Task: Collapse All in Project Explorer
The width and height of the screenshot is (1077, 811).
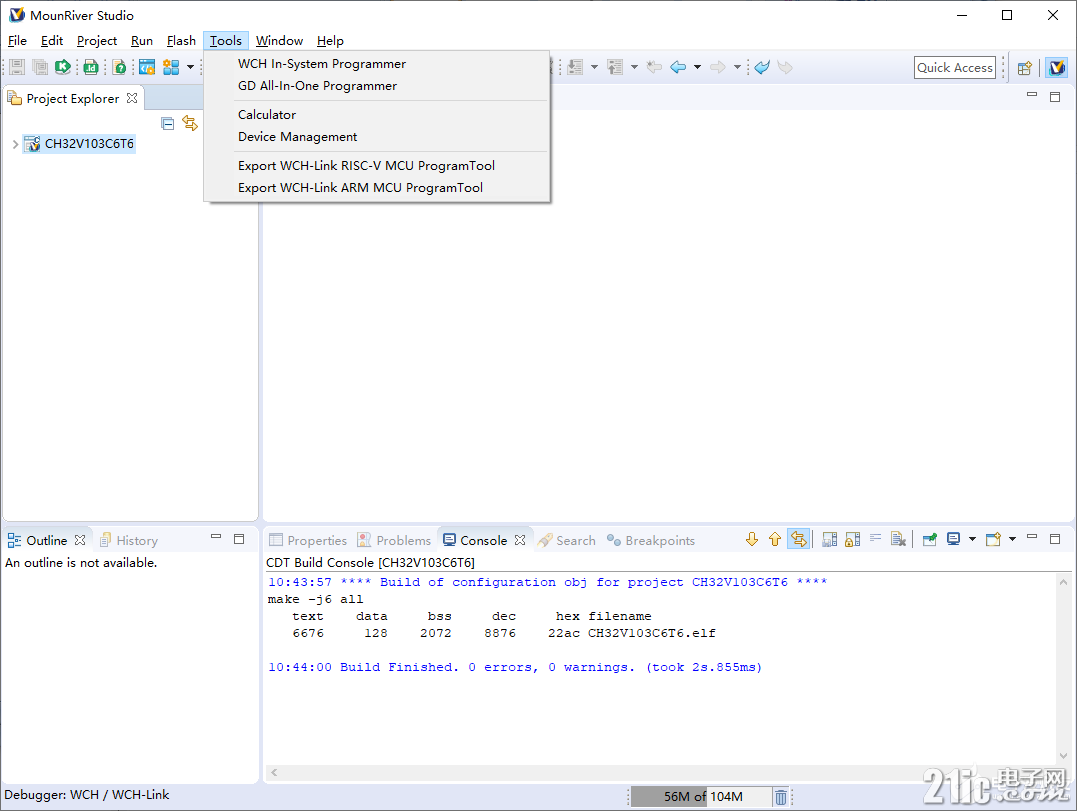Action: point(167,124)
